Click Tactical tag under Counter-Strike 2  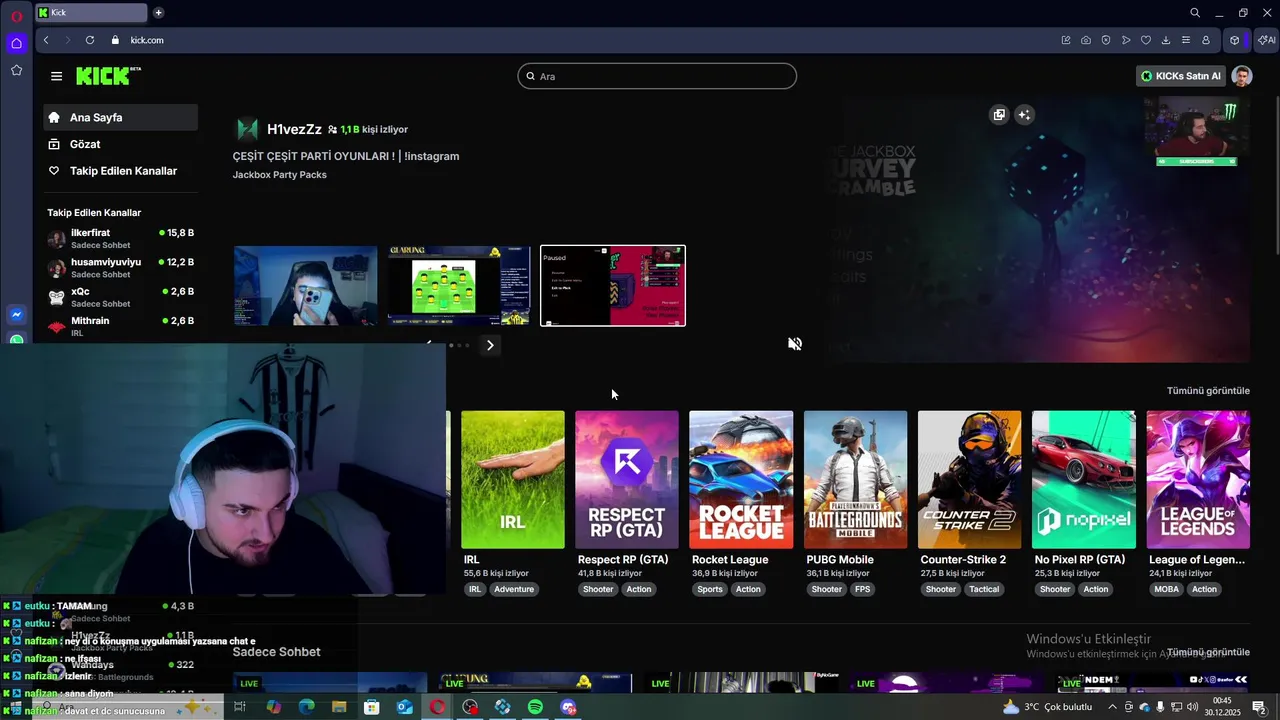tap(984, 590)
